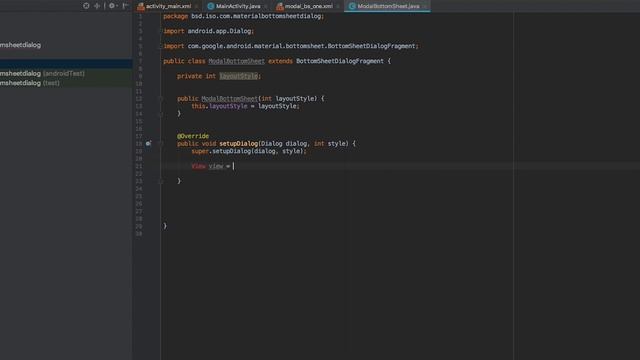Click the class closing brace on line 29
The width and height of the screenshot is (640, 360).
coord(165,226)
